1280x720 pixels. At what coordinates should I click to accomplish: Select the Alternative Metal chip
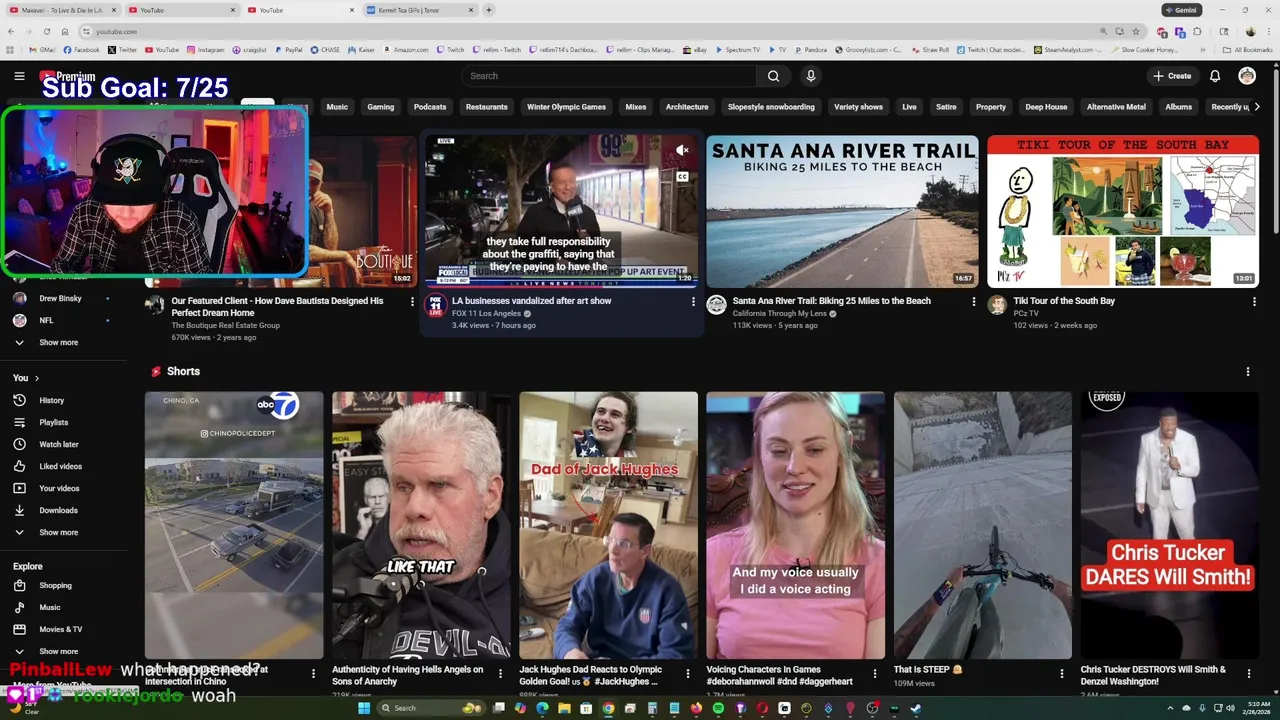coord(1116,107)
